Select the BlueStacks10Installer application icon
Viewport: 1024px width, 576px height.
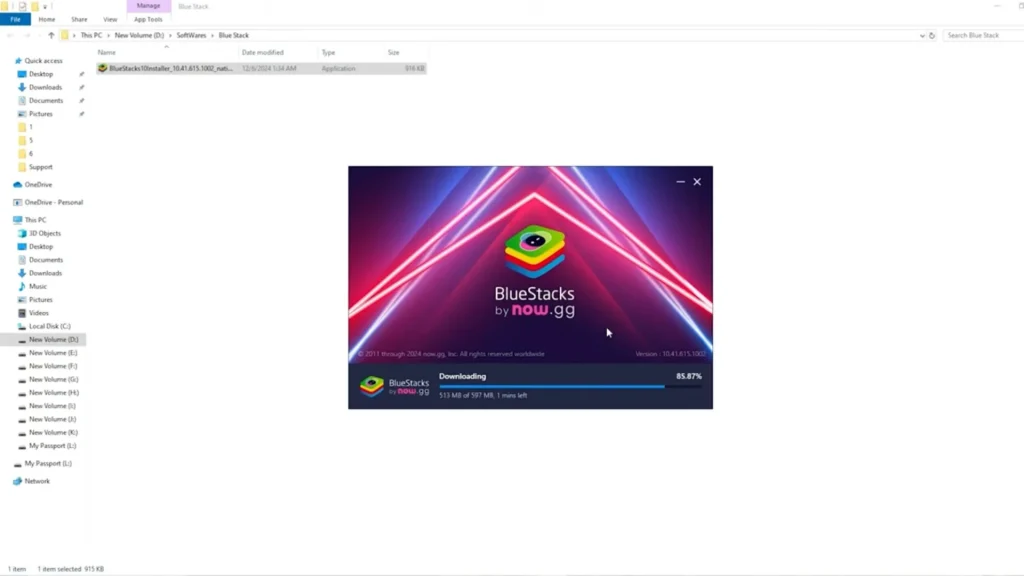[x=103, y=68]
